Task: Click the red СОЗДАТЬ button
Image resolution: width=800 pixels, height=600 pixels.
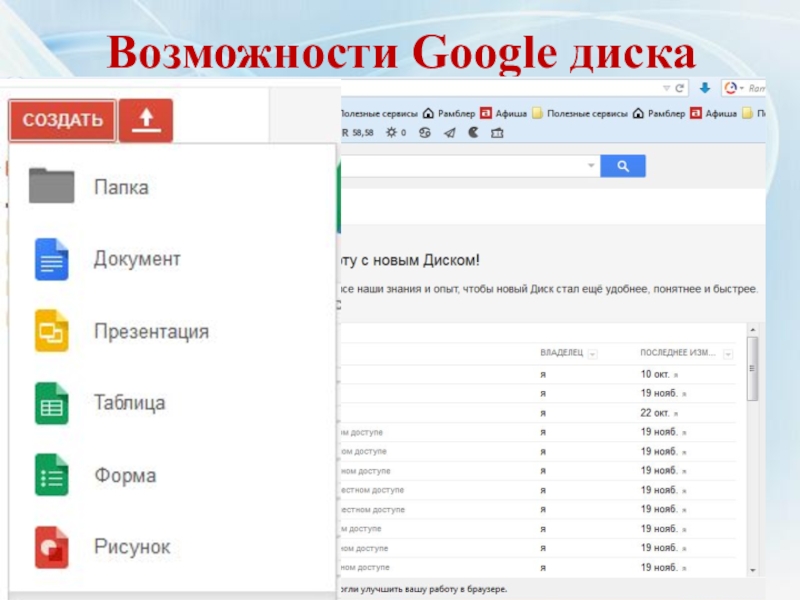Action: (x=62, y=121)
